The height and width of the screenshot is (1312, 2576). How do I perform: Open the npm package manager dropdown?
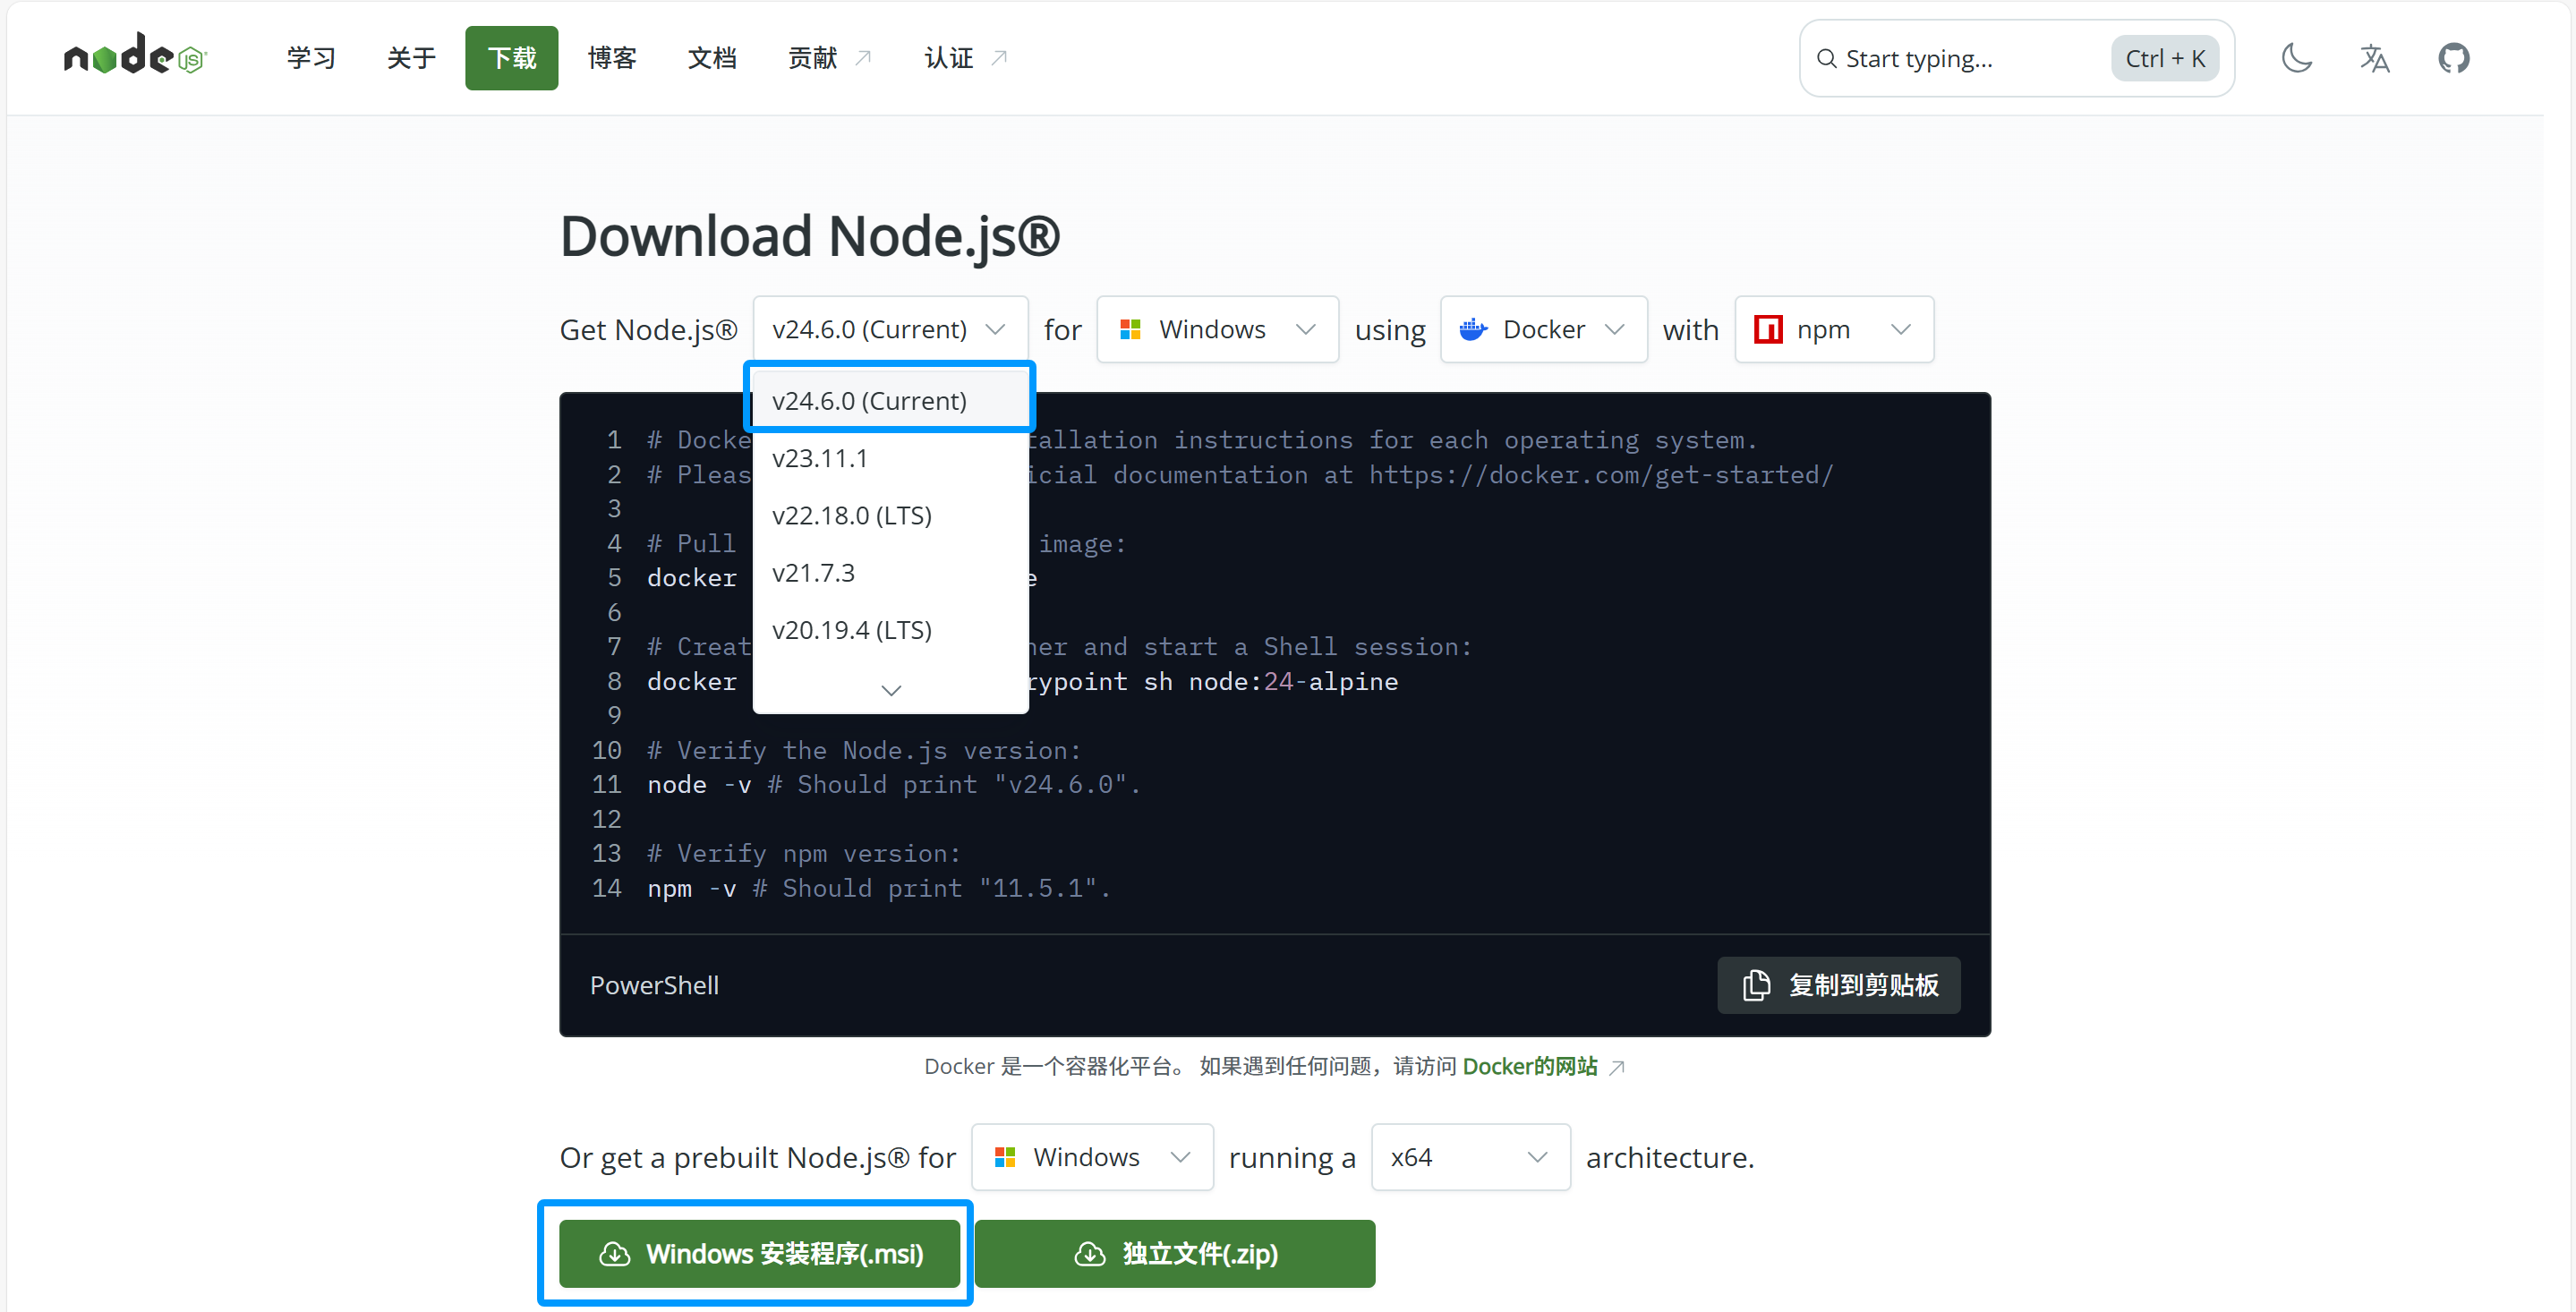click(1834, 329)
